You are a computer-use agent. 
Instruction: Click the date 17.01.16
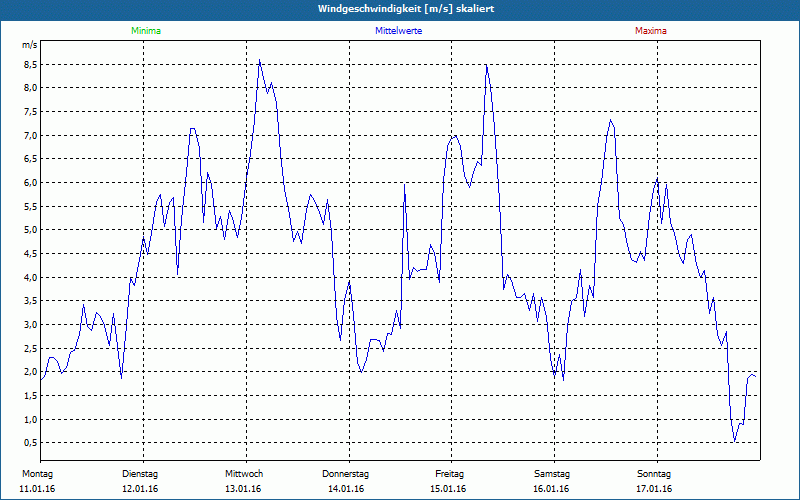[x=654, y=489]
